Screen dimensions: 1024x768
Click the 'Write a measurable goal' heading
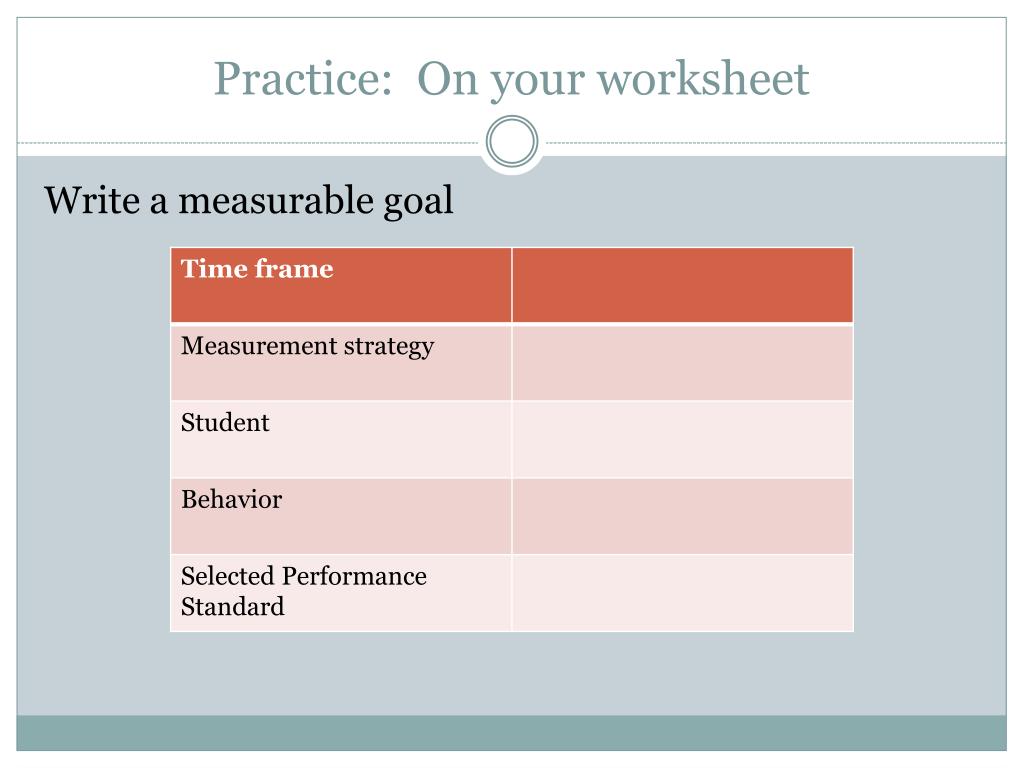point(249,200)
